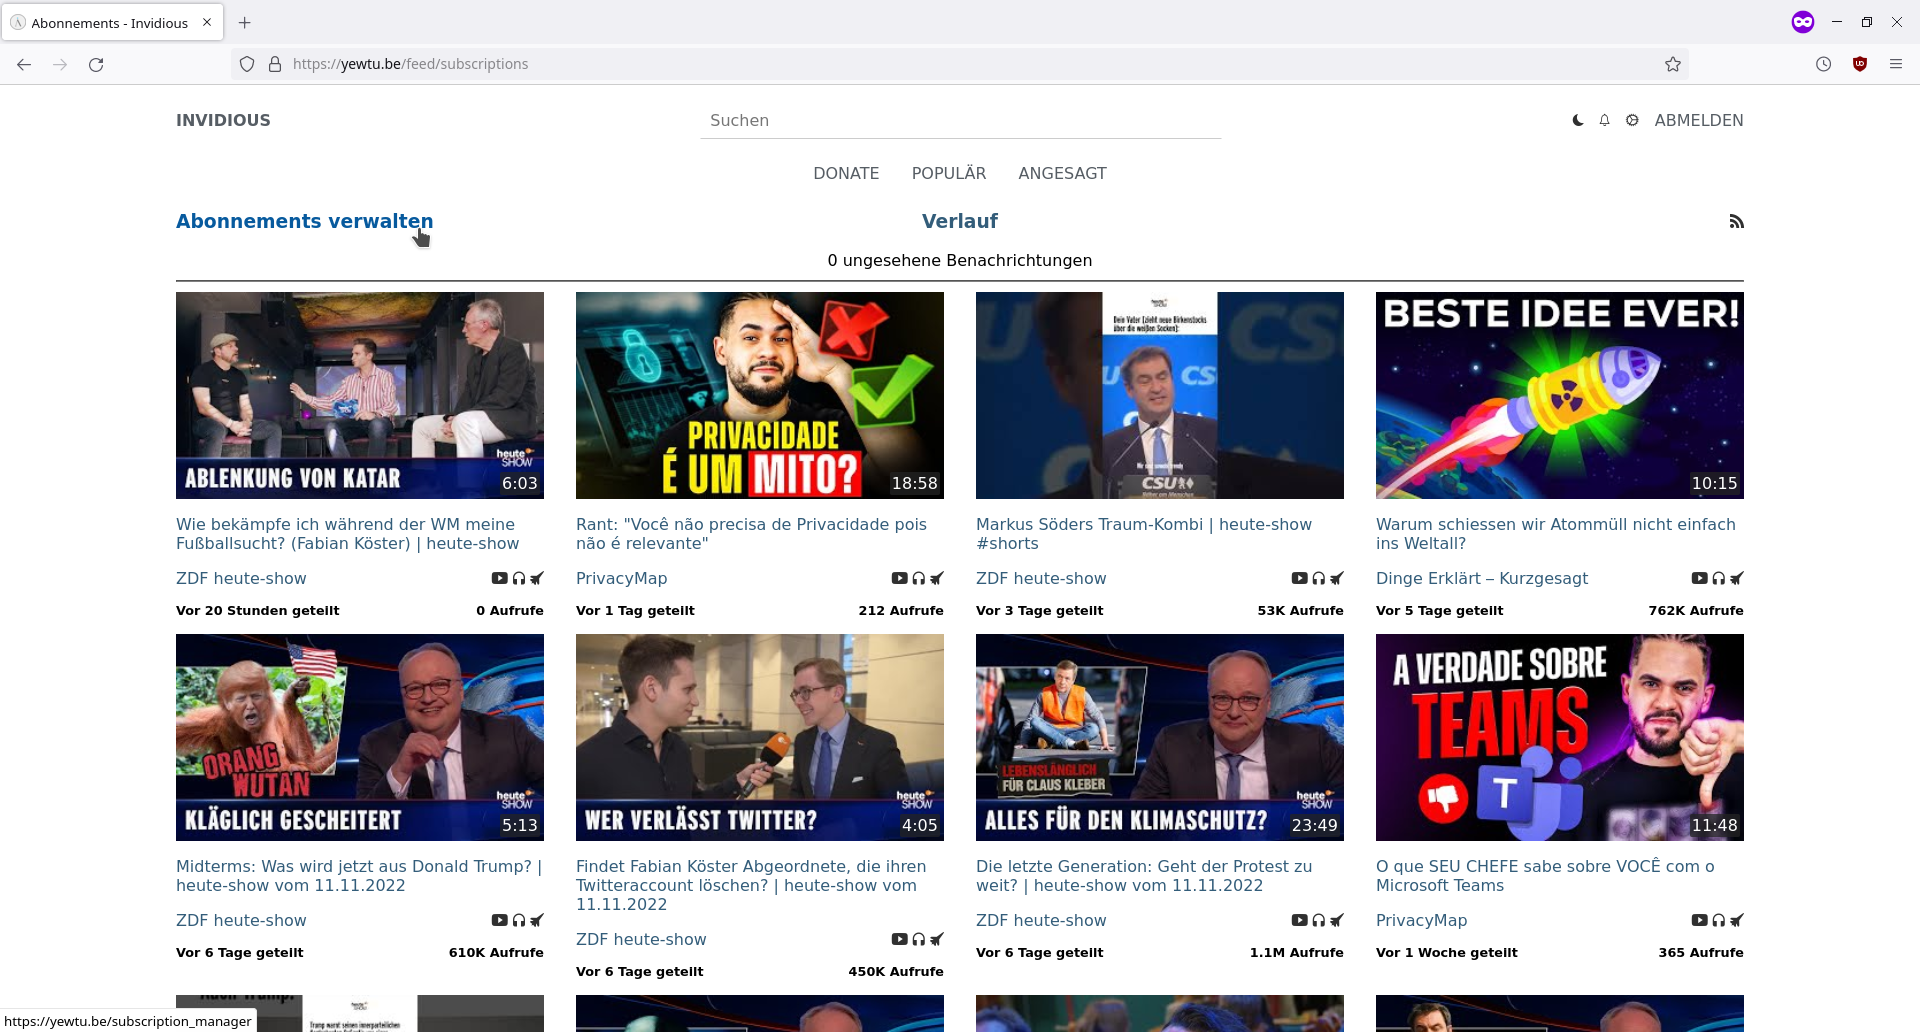Open Firefox application hamburger menu
The width and height of the screenshot is (1920, 1032).
coord(1896,64)
